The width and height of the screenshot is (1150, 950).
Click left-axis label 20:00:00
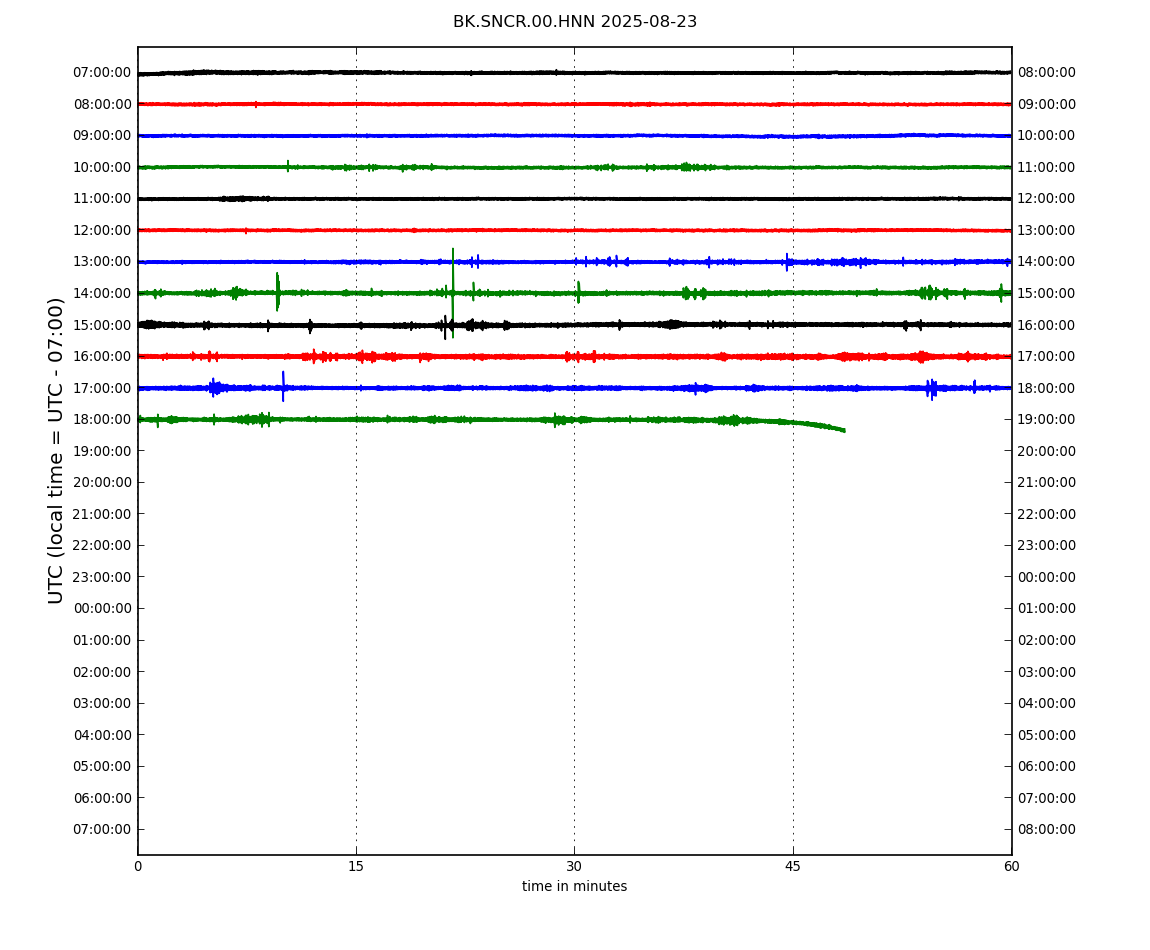[x=103, y=483]
